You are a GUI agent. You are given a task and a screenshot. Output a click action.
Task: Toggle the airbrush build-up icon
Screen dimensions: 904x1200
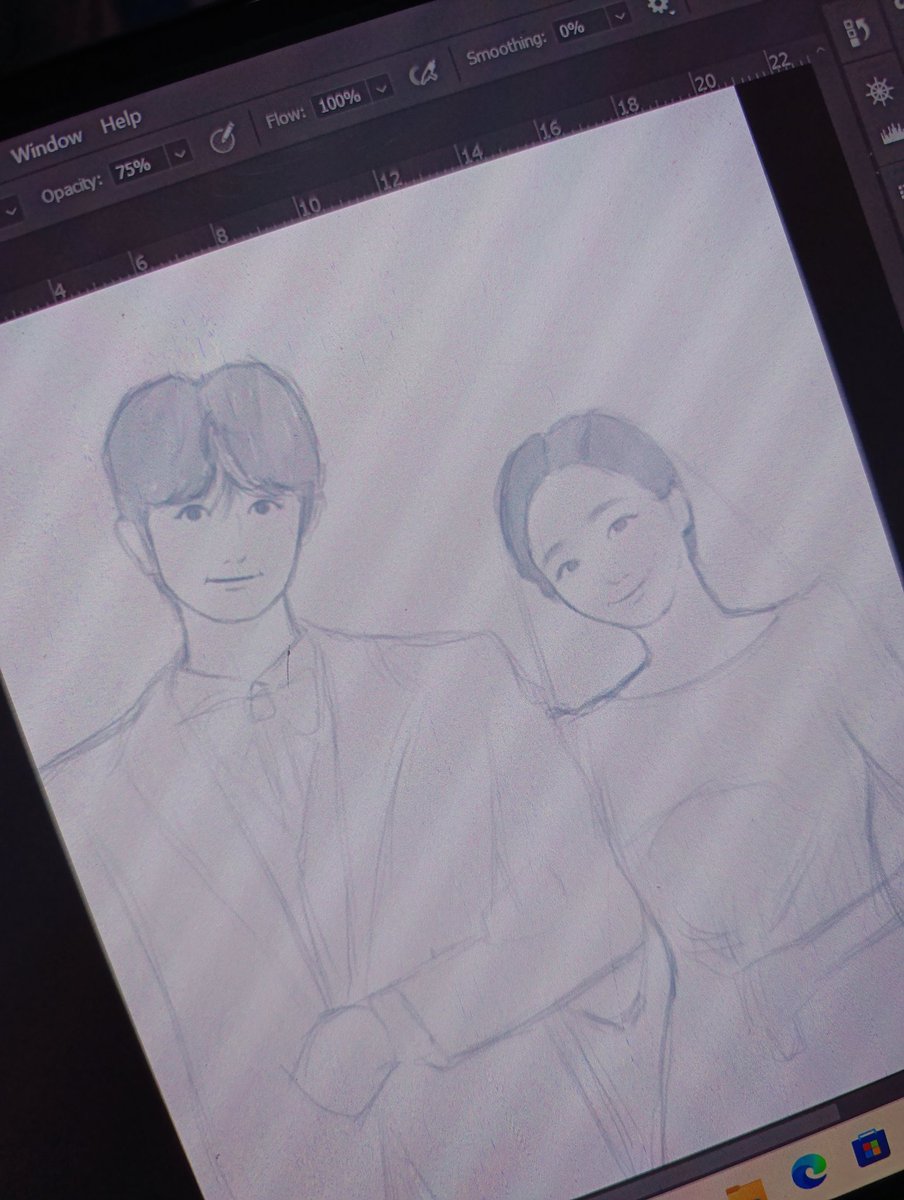[424, 71]
